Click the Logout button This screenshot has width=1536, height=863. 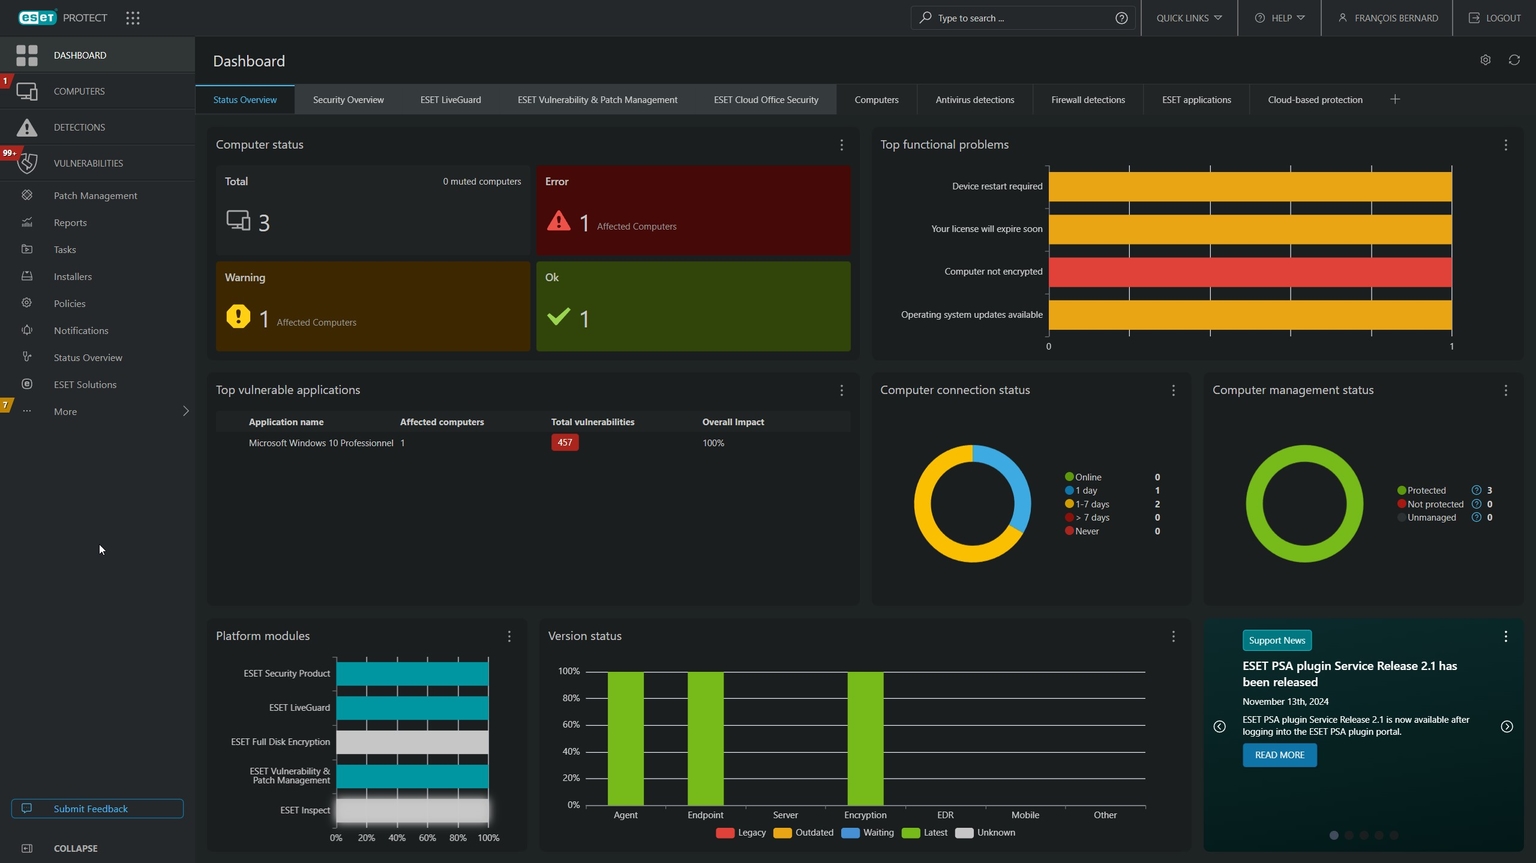coord(1495,18)
